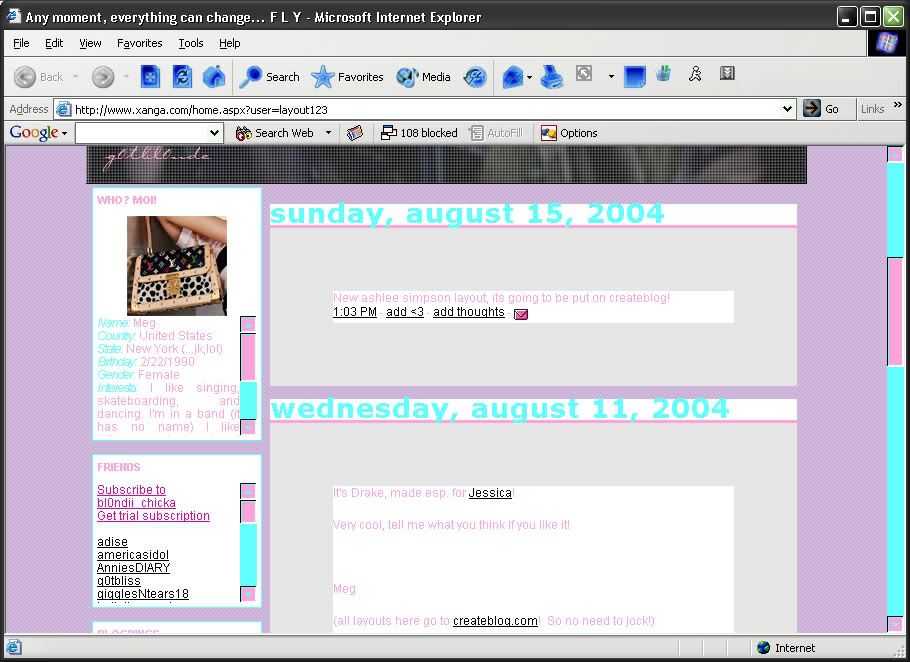Open the Search Web dropdown arrow
This screenshot has height=662, width=910.
(328, 133)
